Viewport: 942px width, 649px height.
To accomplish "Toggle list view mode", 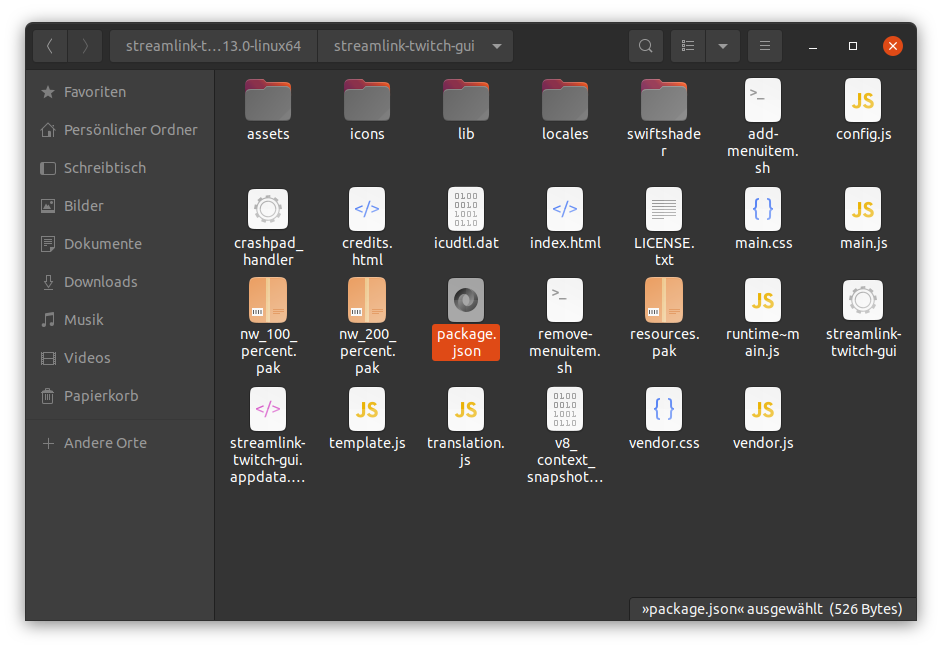I will (688, 46).
